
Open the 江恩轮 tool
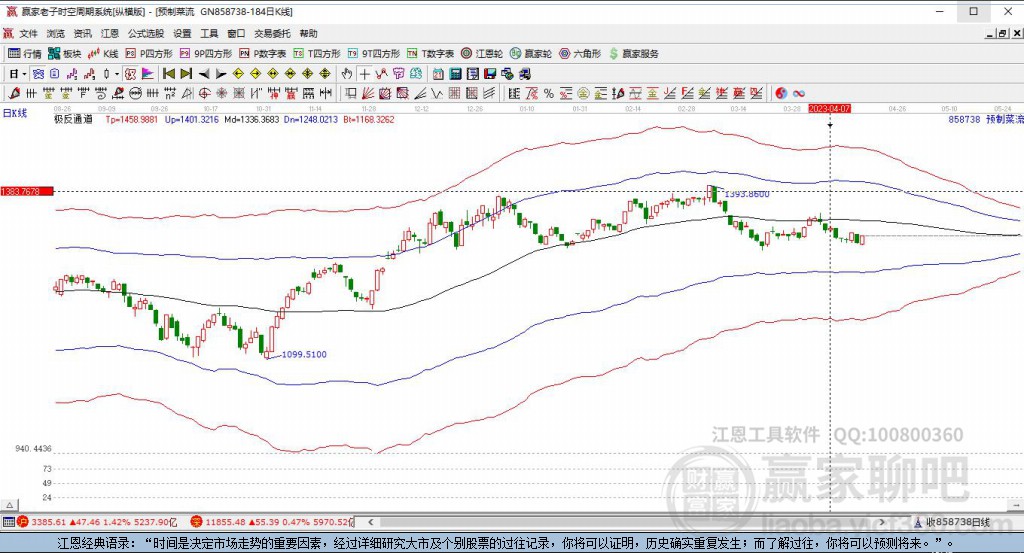click(482, 54)
